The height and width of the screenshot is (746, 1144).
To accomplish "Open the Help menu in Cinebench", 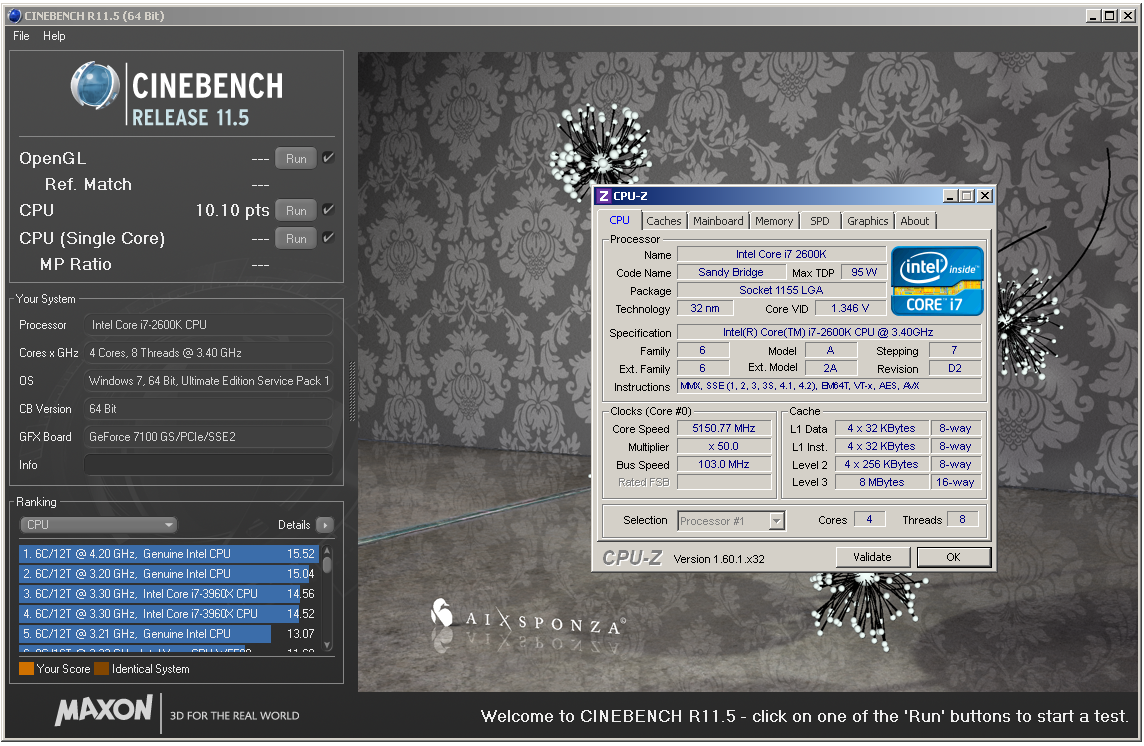I will pyautogui.click(x=54, y=36).
